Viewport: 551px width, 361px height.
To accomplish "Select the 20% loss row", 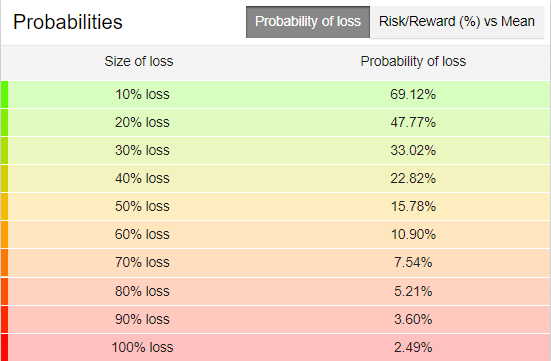I will point(276,123).
